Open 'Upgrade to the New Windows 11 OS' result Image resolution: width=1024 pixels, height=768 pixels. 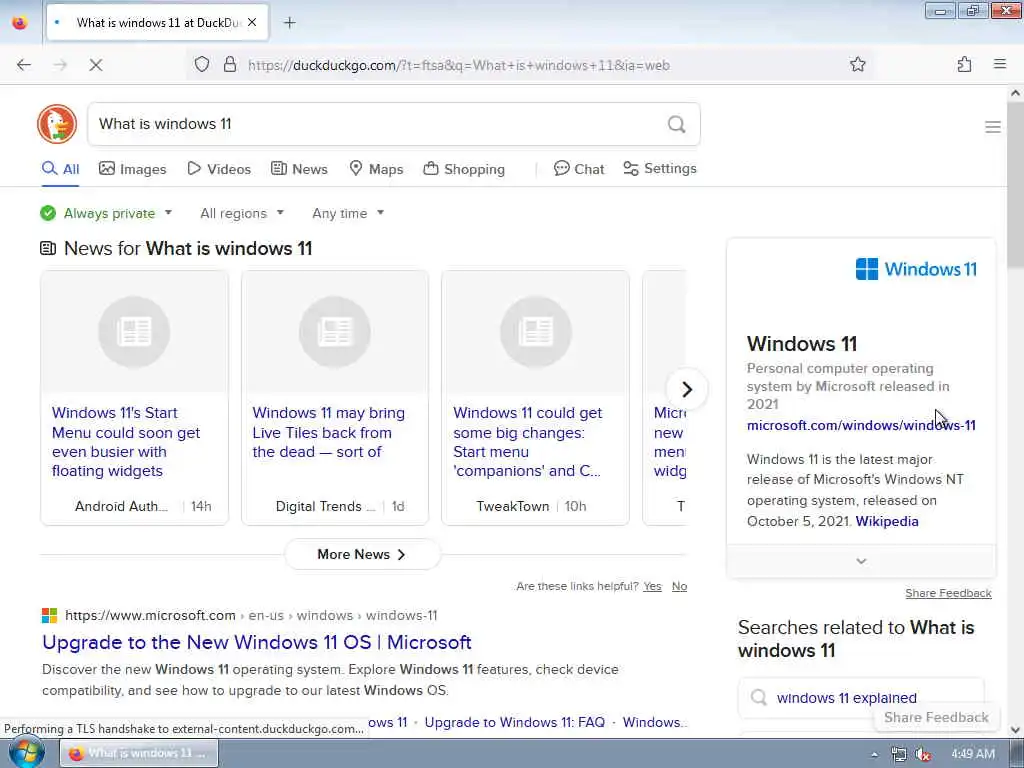pos(257,642)
